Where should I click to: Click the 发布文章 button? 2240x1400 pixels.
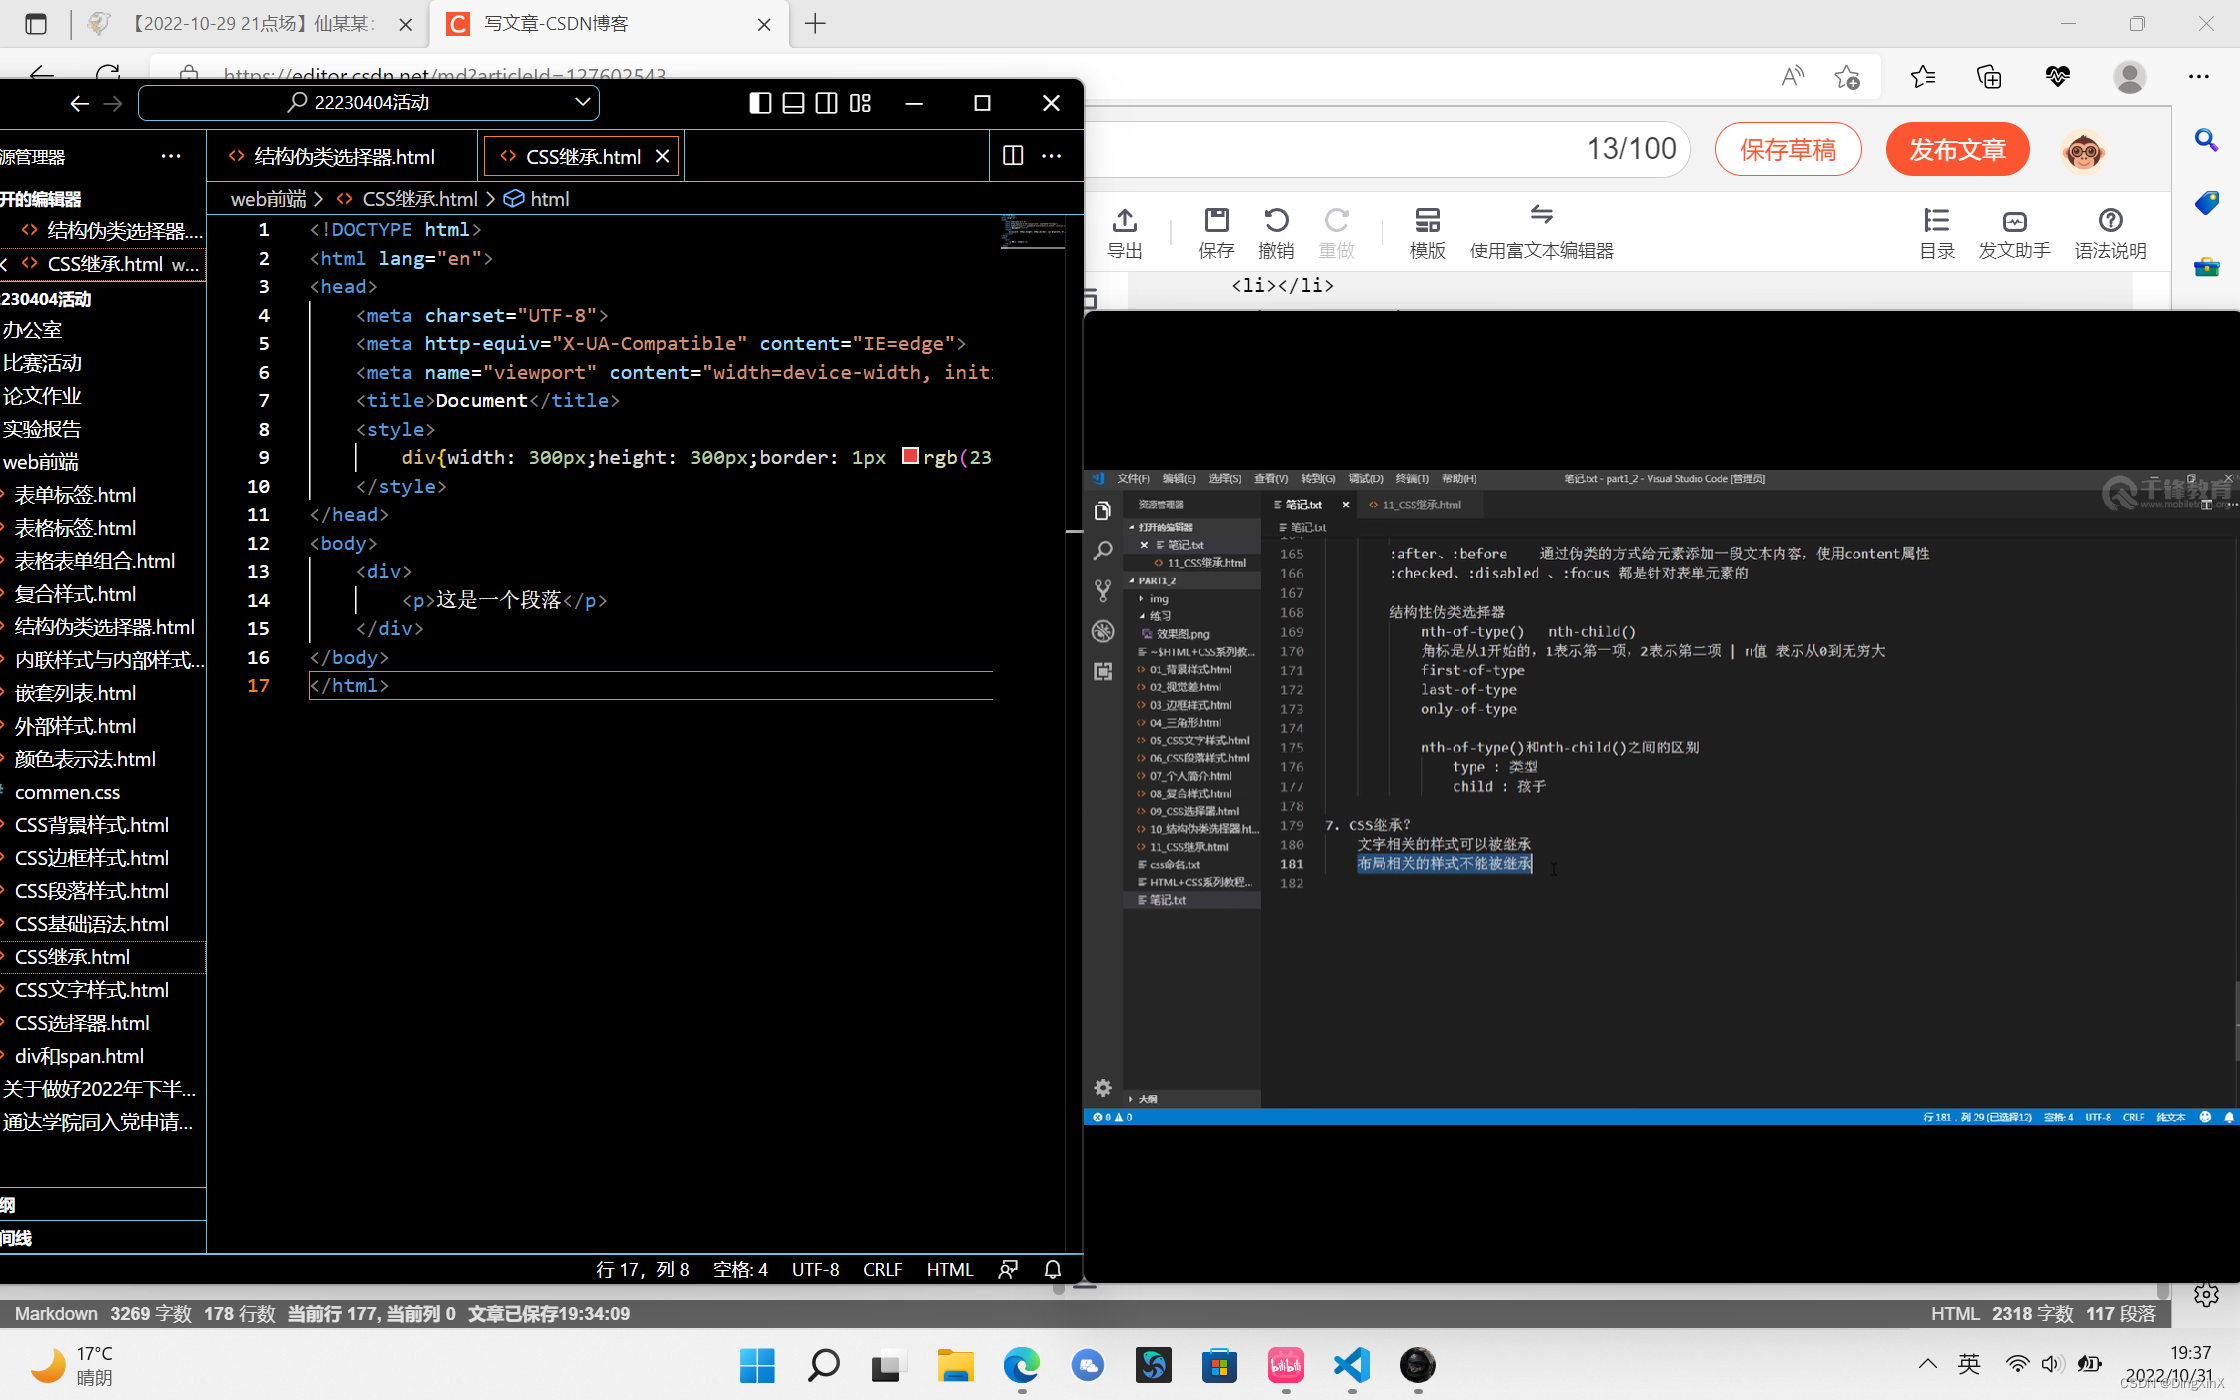(x=1957, y=148)
